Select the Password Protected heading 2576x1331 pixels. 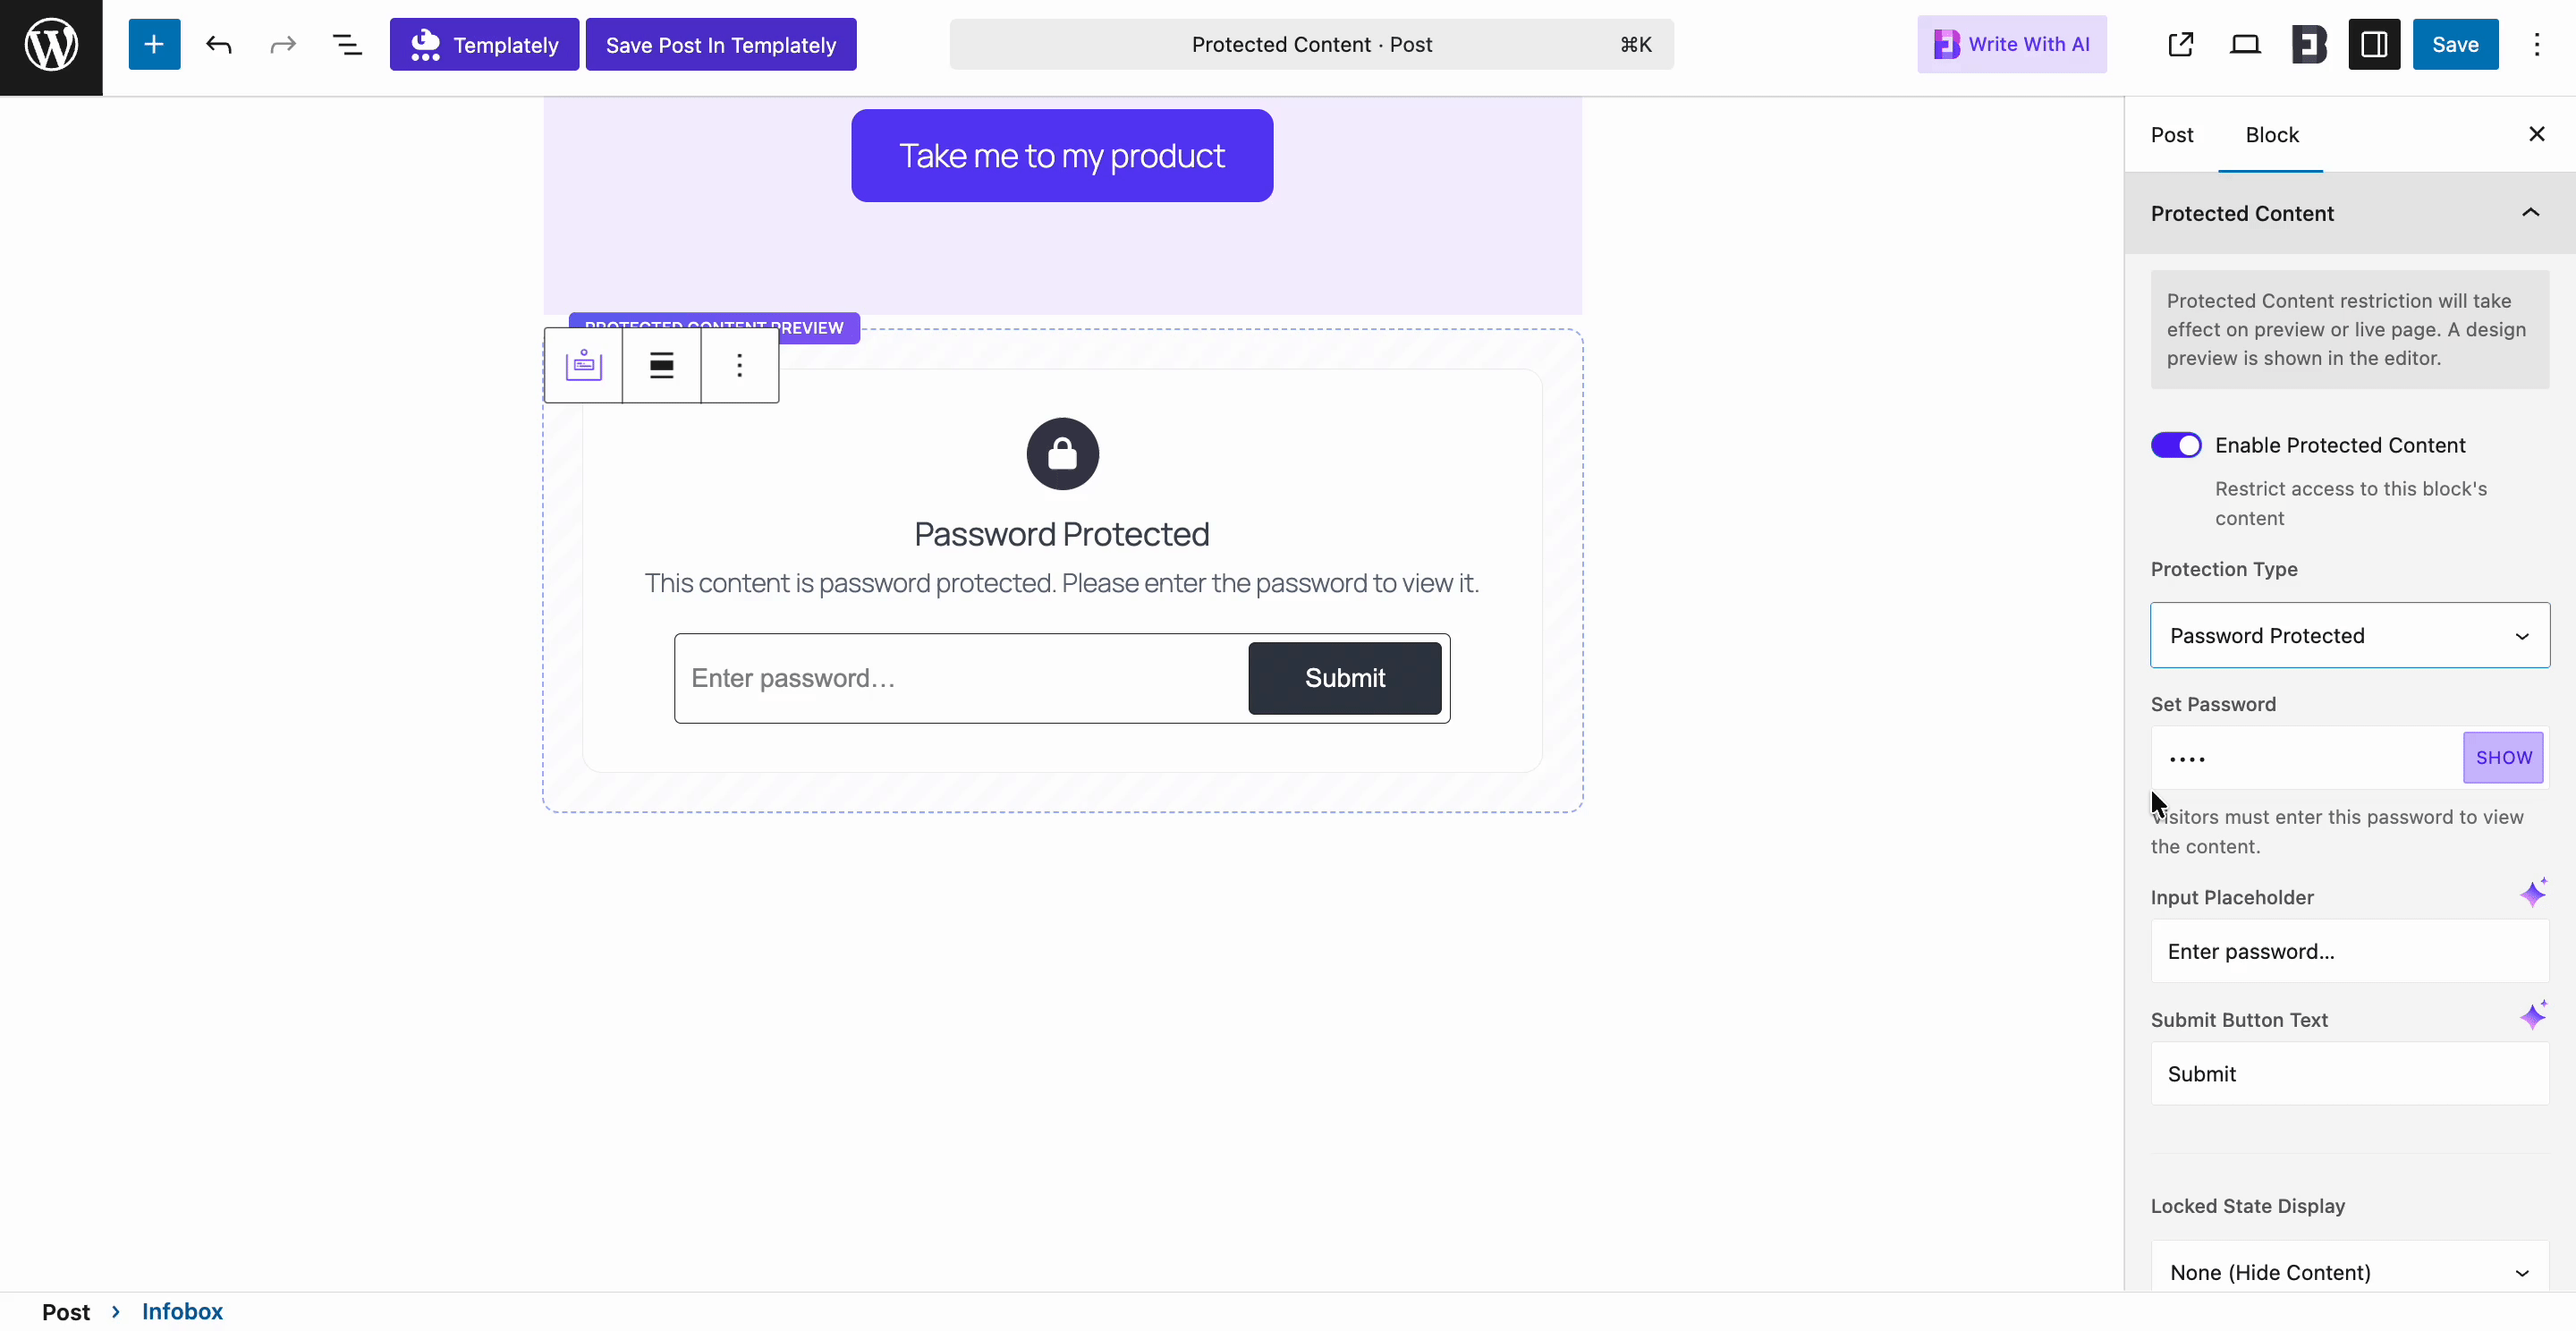tap(1062, 535)
